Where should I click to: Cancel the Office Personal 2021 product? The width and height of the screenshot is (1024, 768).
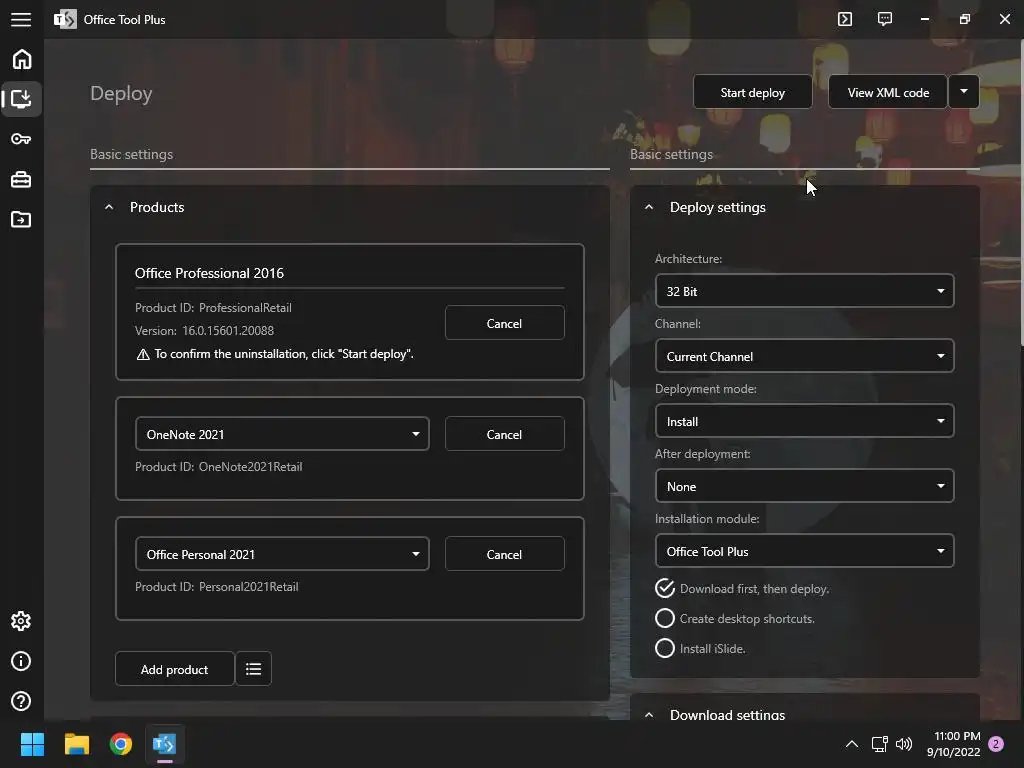click(504, 554)
